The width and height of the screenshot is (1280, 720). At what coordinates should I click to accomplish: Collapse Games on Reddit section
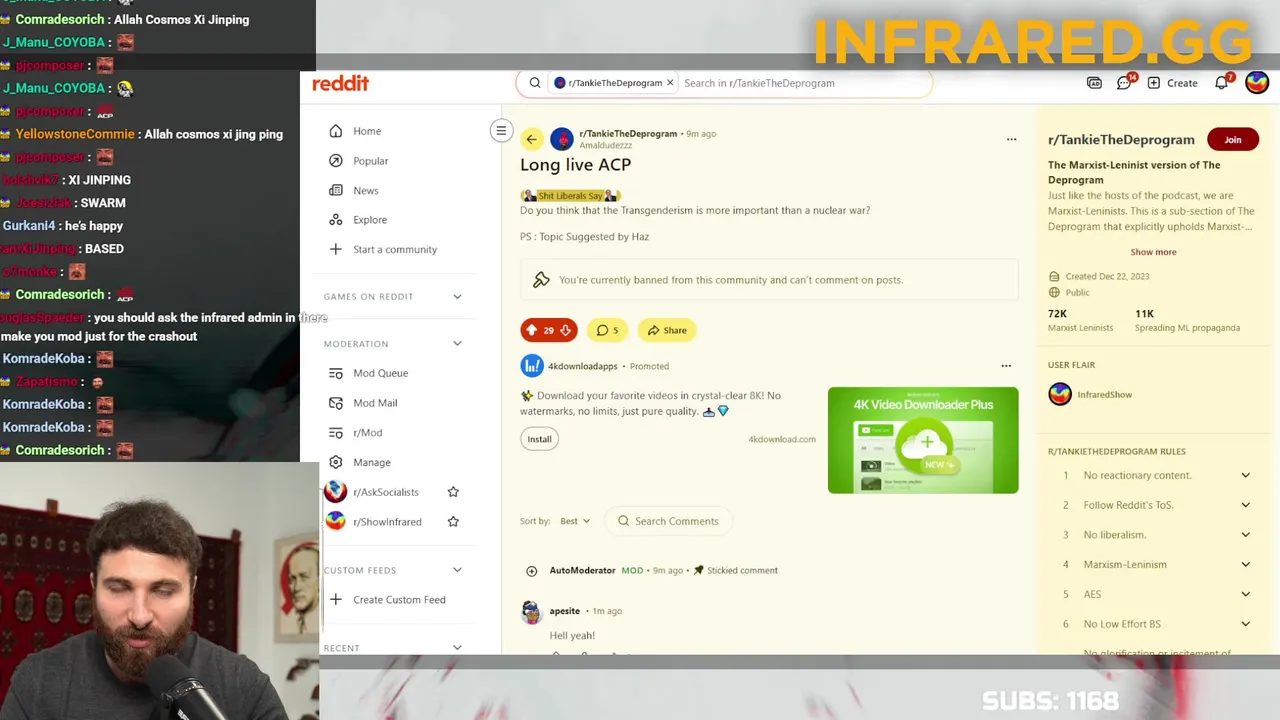click(x=457, y=296)
